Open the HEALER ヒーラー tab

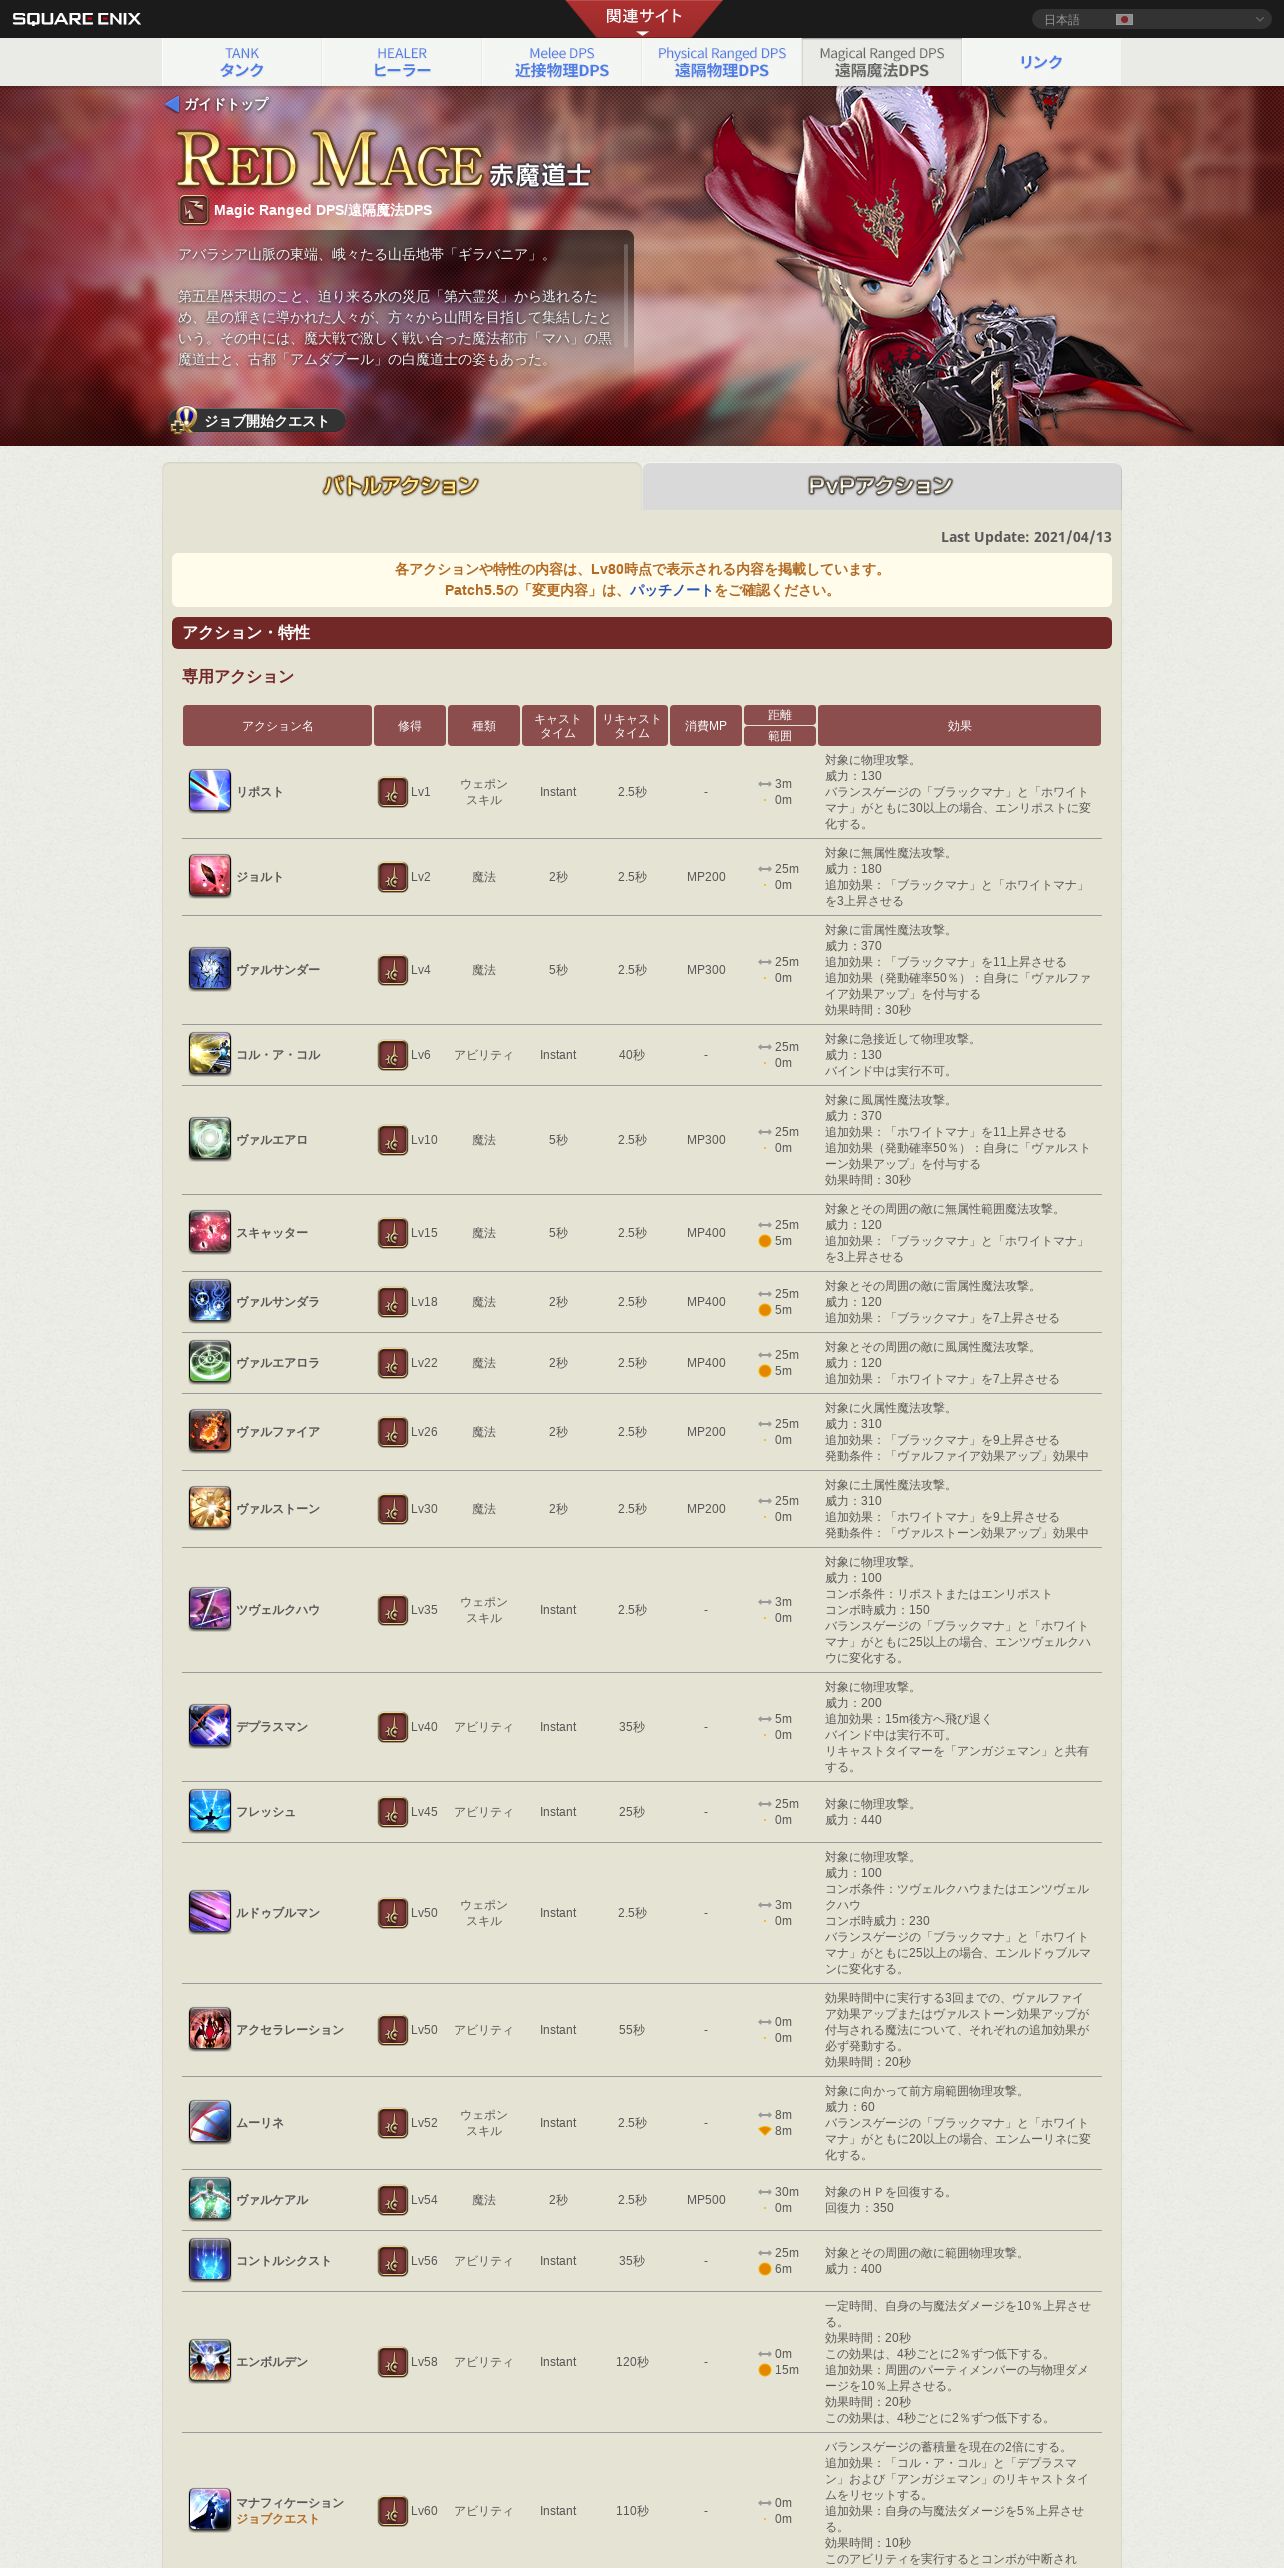[402, 62]
